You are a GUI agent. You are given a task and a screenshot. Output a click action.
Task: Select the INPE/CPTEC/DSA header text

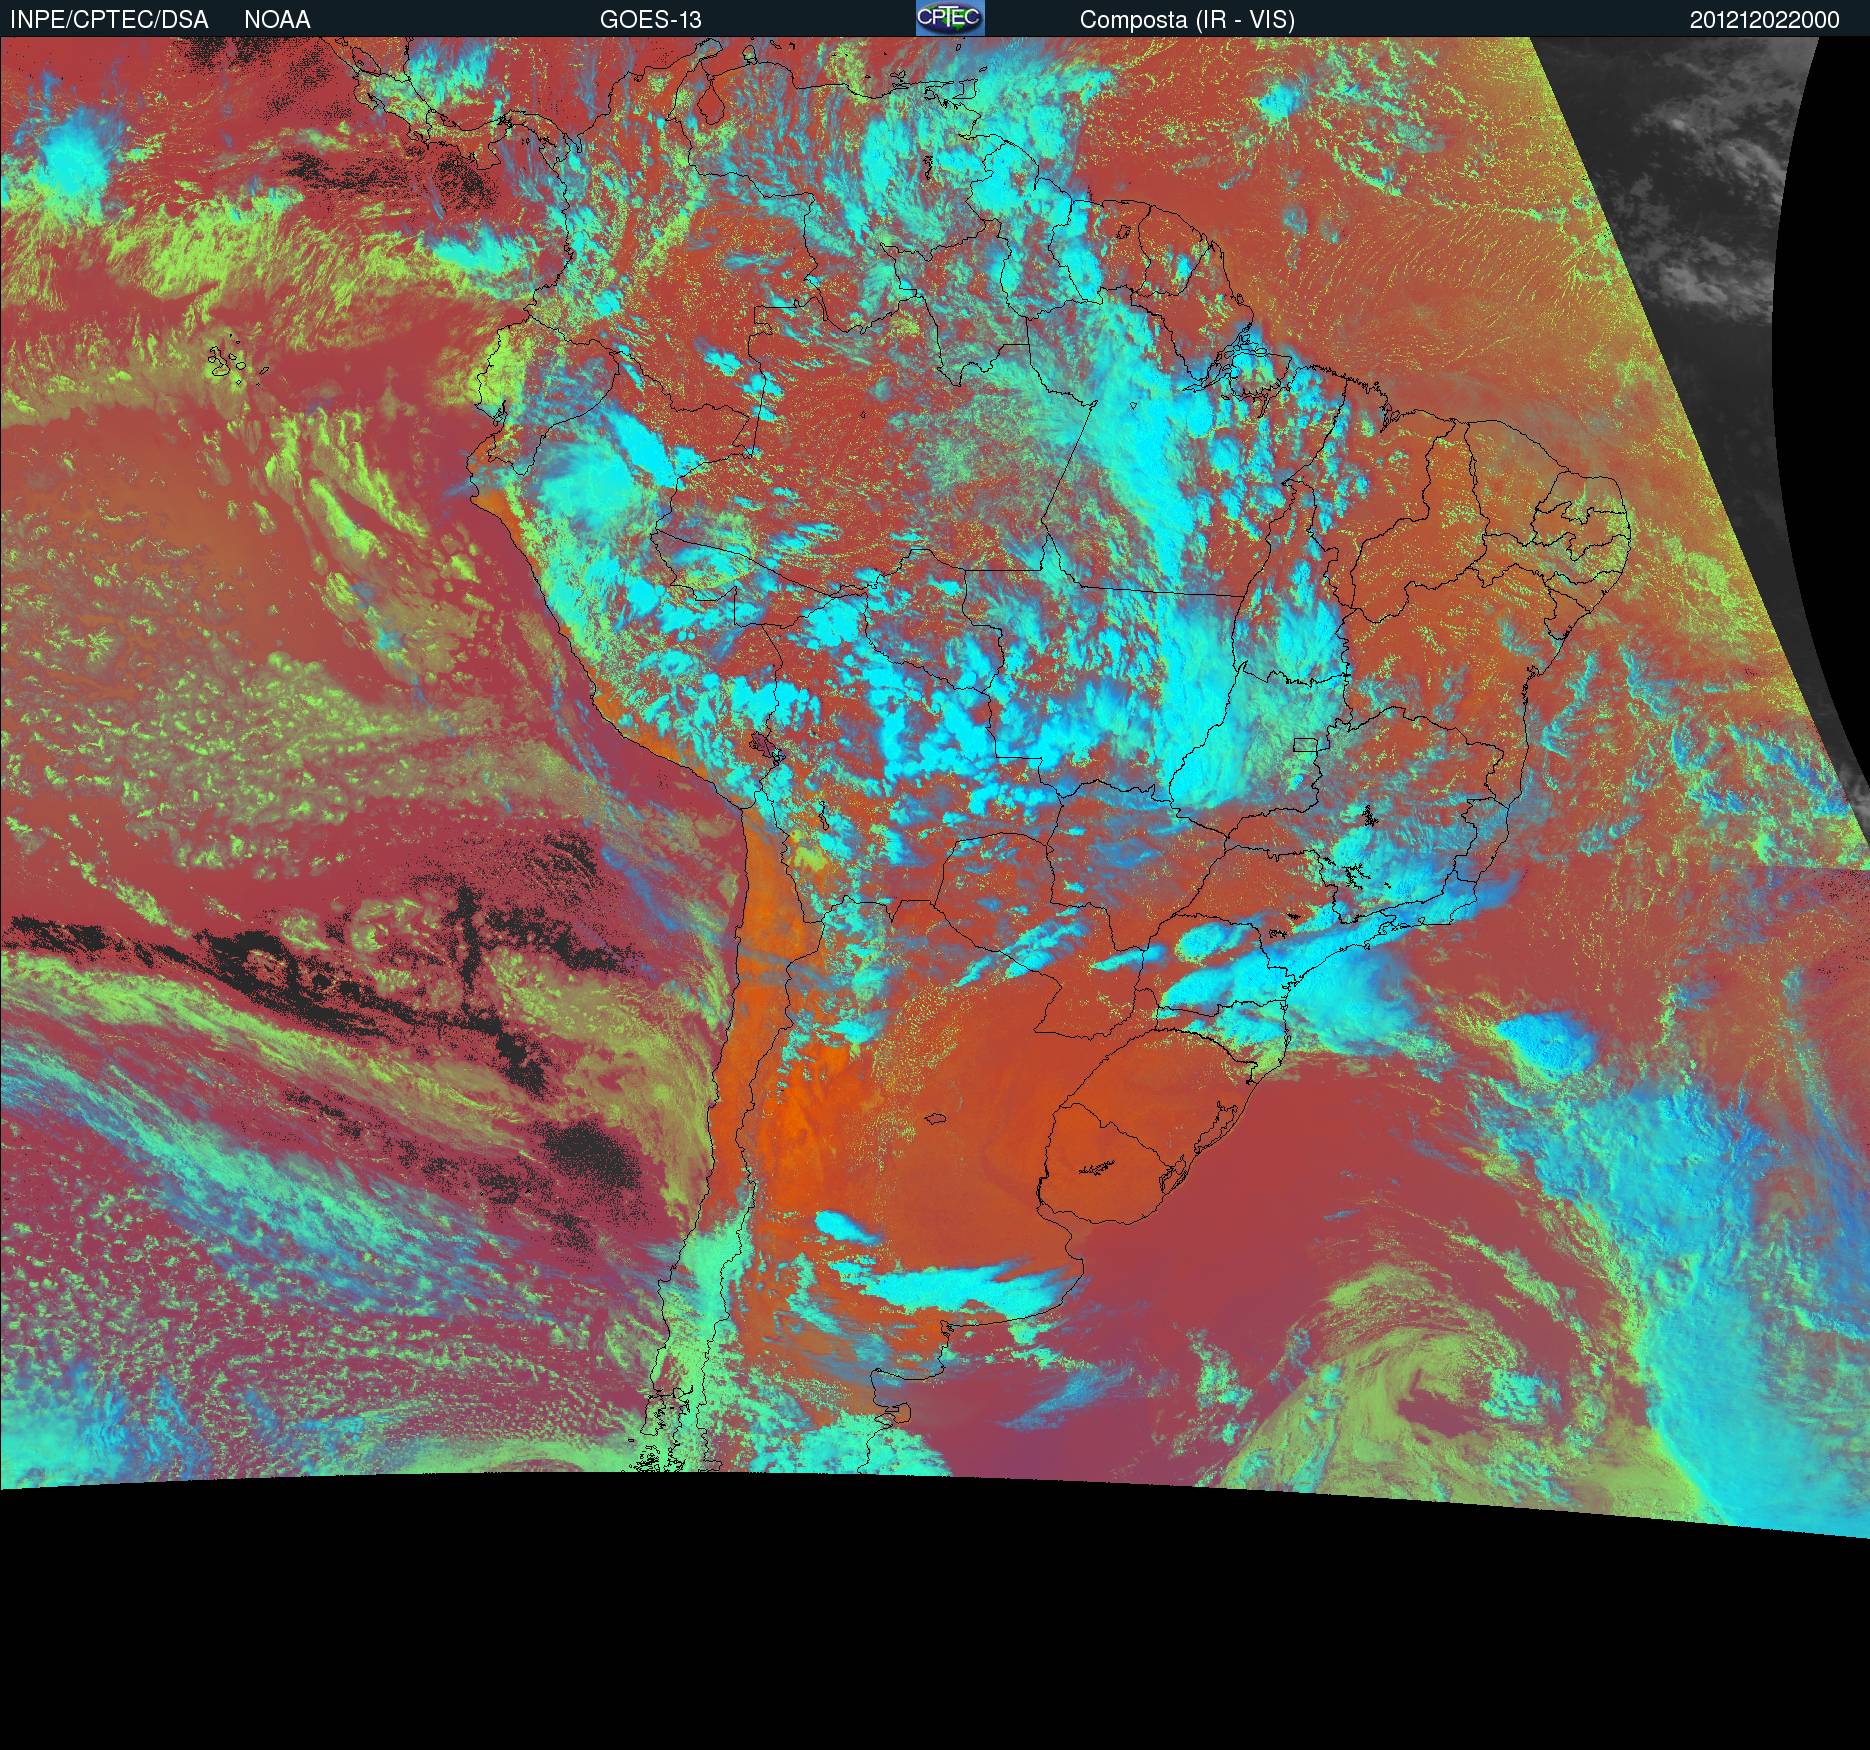pyautogui.click(x=109, y=19)
